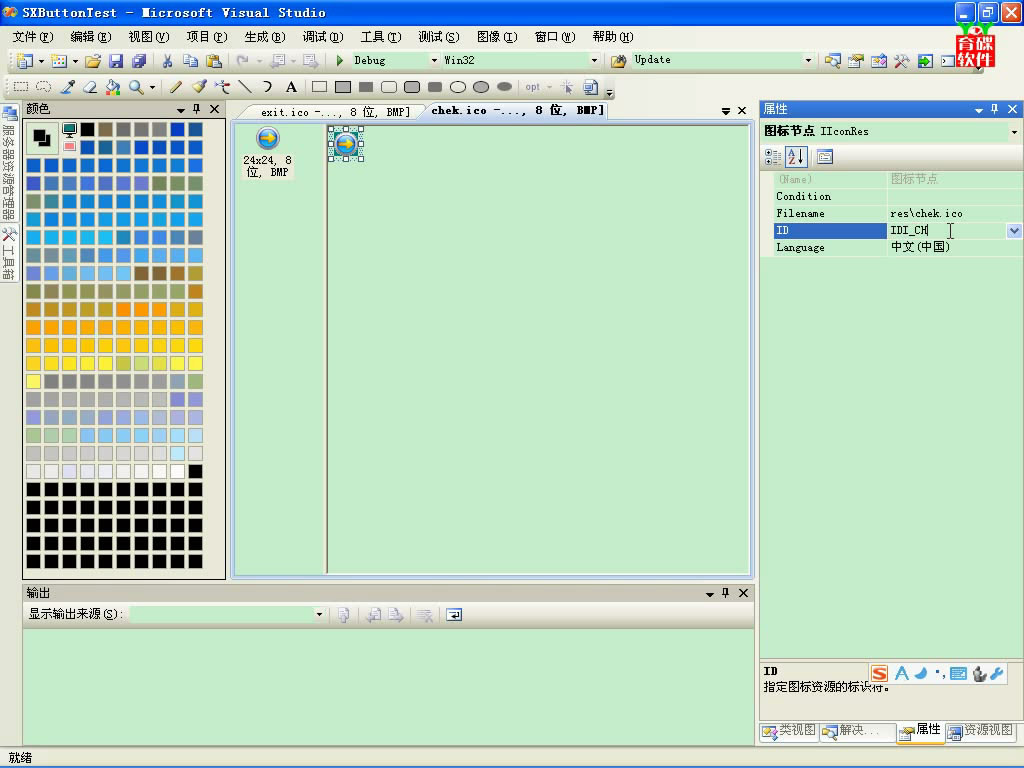Click the Paste toolbar icon

[x=214, y=61]
